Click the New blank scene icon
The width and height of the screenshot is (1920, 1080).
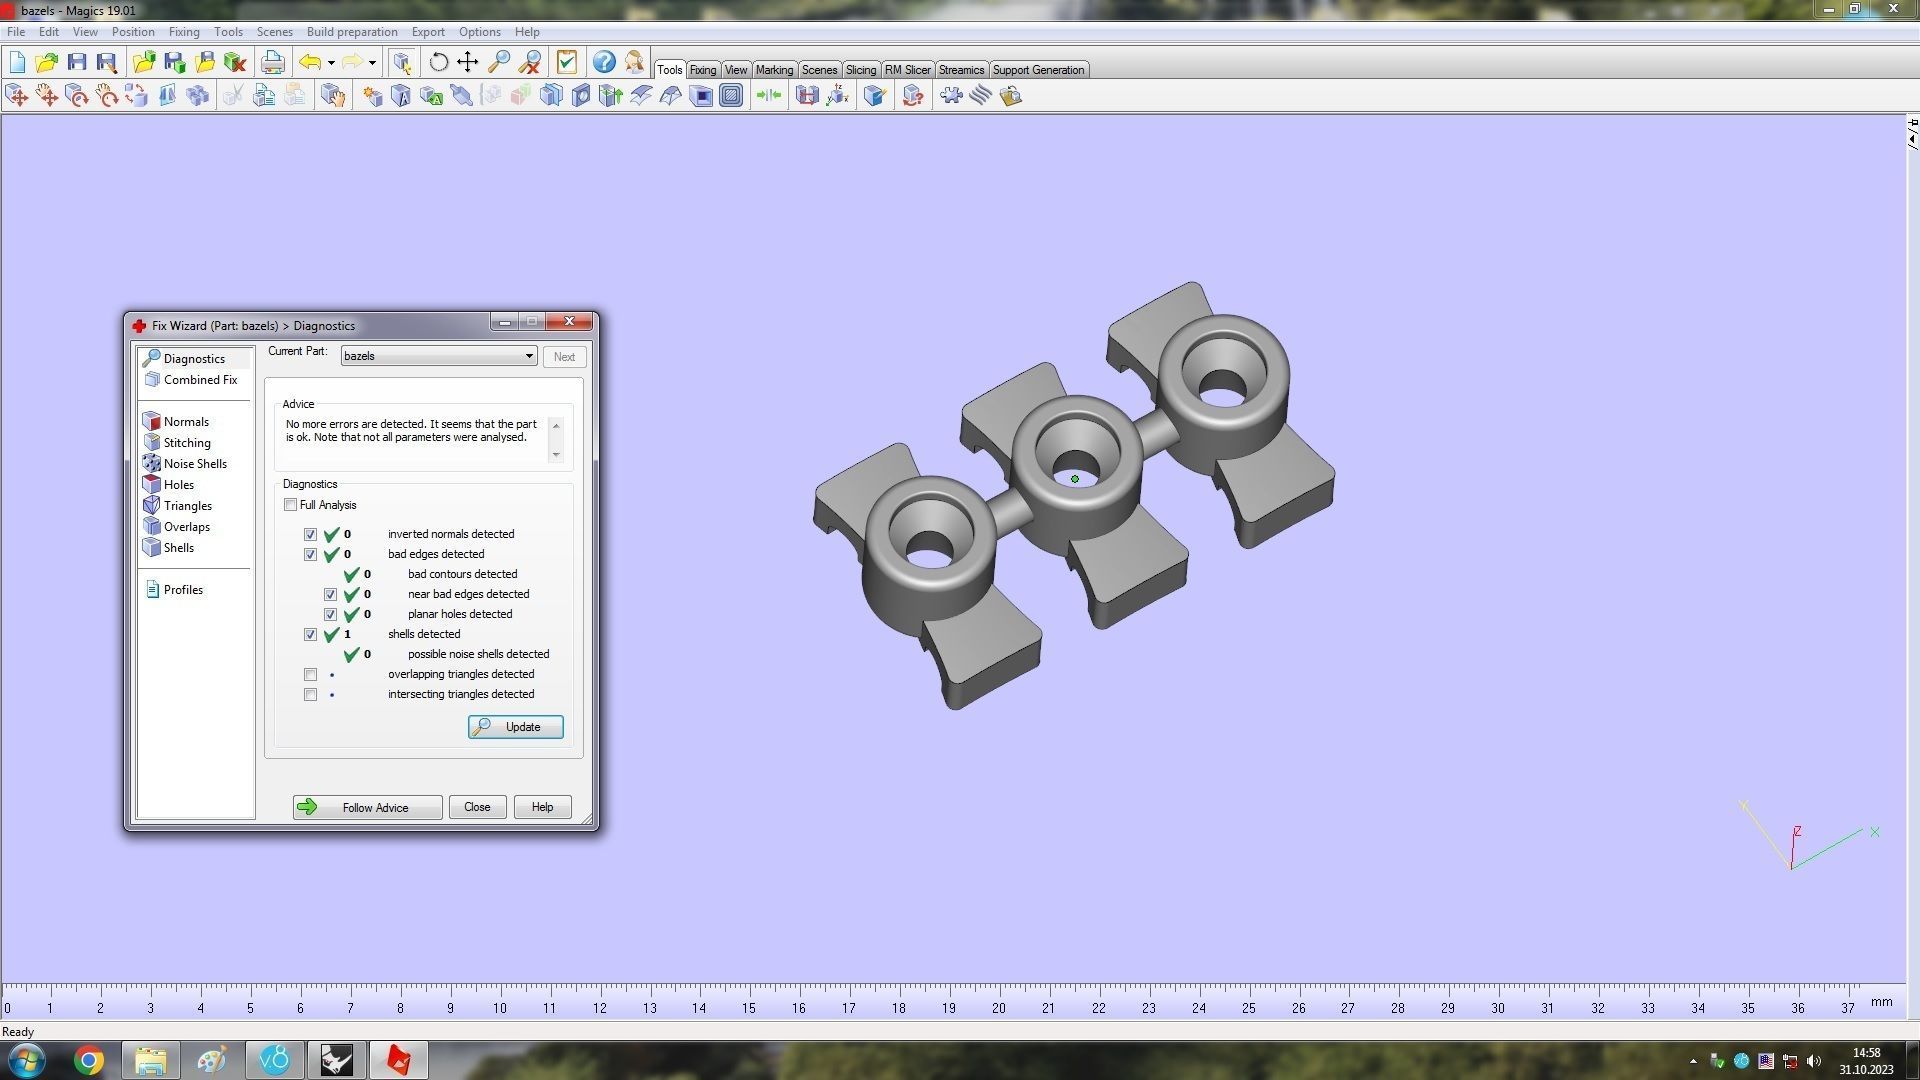[x=17, y=62]
